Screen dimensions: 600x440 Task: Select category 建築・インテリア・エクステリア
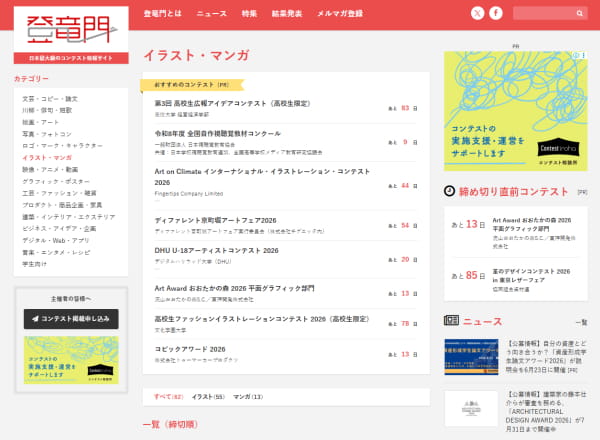click(68, 217)
